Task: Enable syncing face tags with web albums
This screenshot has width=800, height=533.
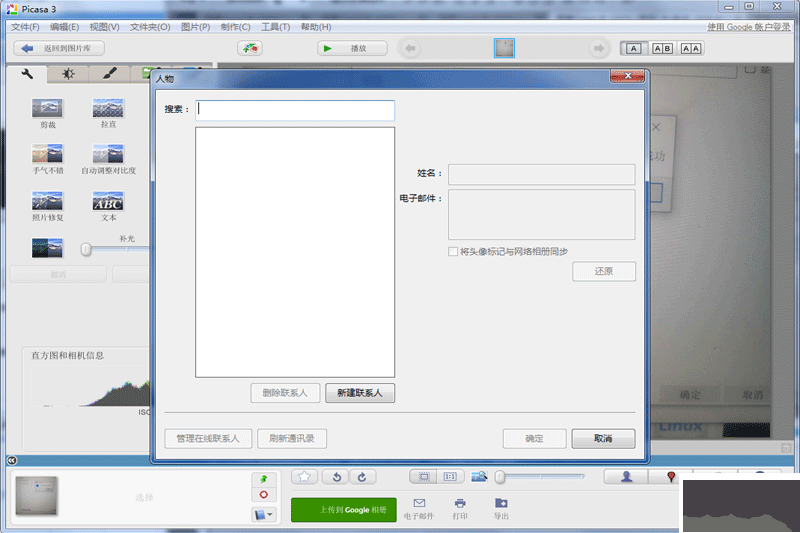Action: point(453,252)
